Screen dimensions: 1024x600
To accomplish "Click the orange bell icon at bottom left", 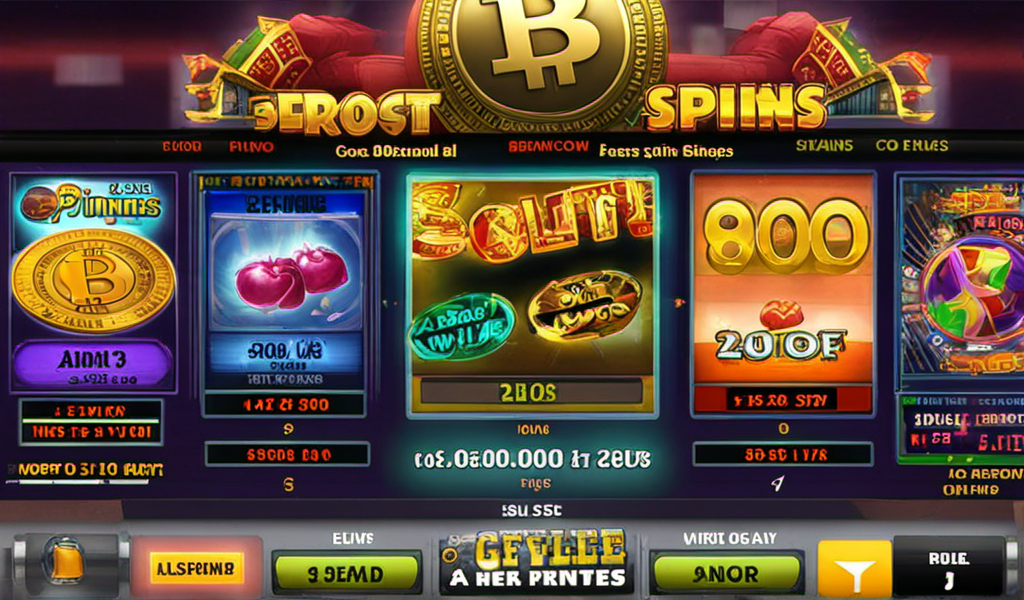I will (67, 561).
